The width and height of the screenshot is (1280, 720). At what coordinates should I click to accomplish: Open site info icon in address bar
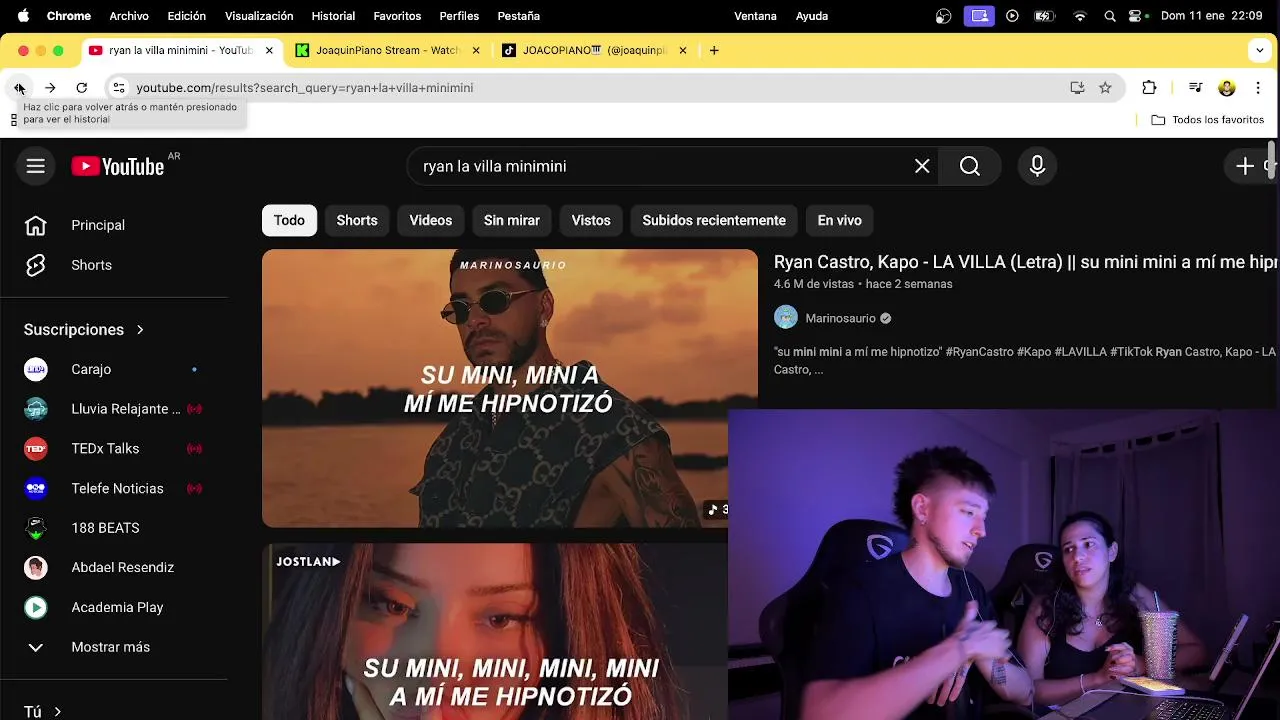(x=118, y=88)
